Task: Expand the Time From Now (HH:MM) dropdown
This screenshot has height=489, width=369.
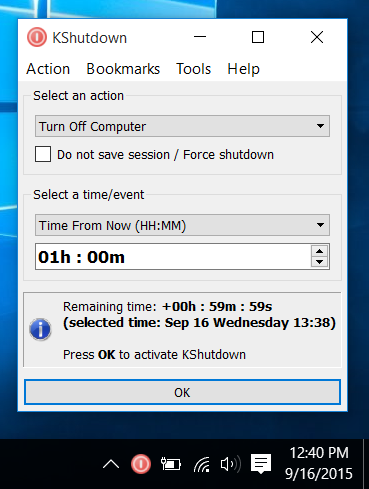Action: [x=182, y=225]
